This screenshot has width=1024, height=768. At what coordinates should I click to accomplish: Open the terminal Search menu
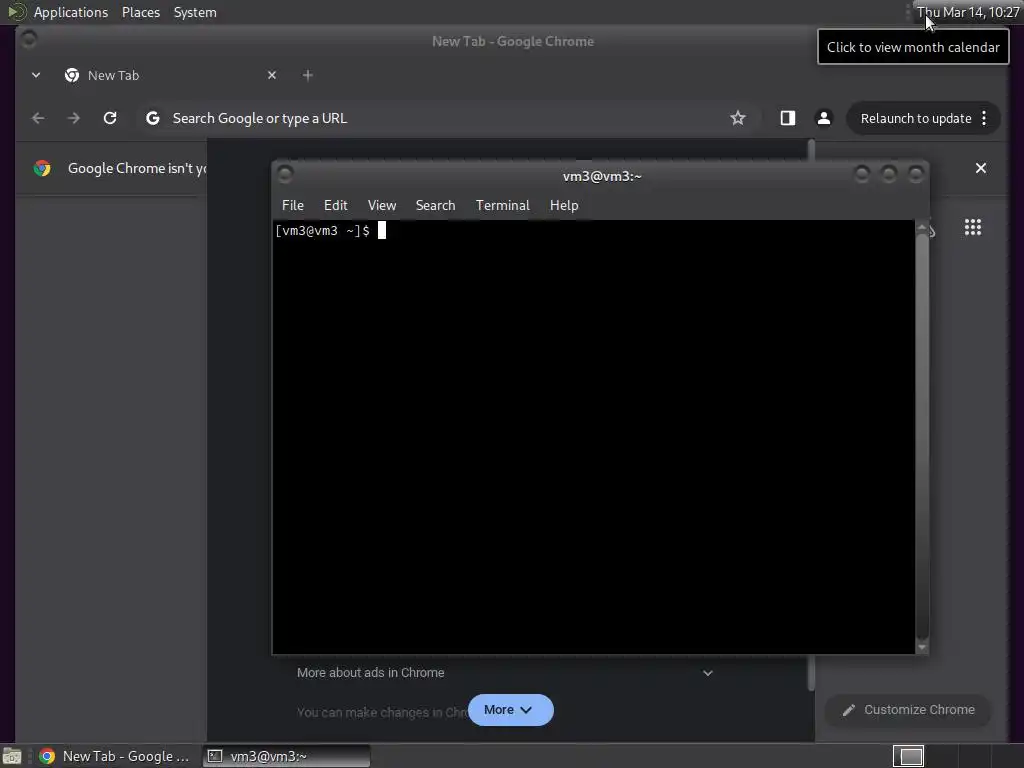(435, 205)
